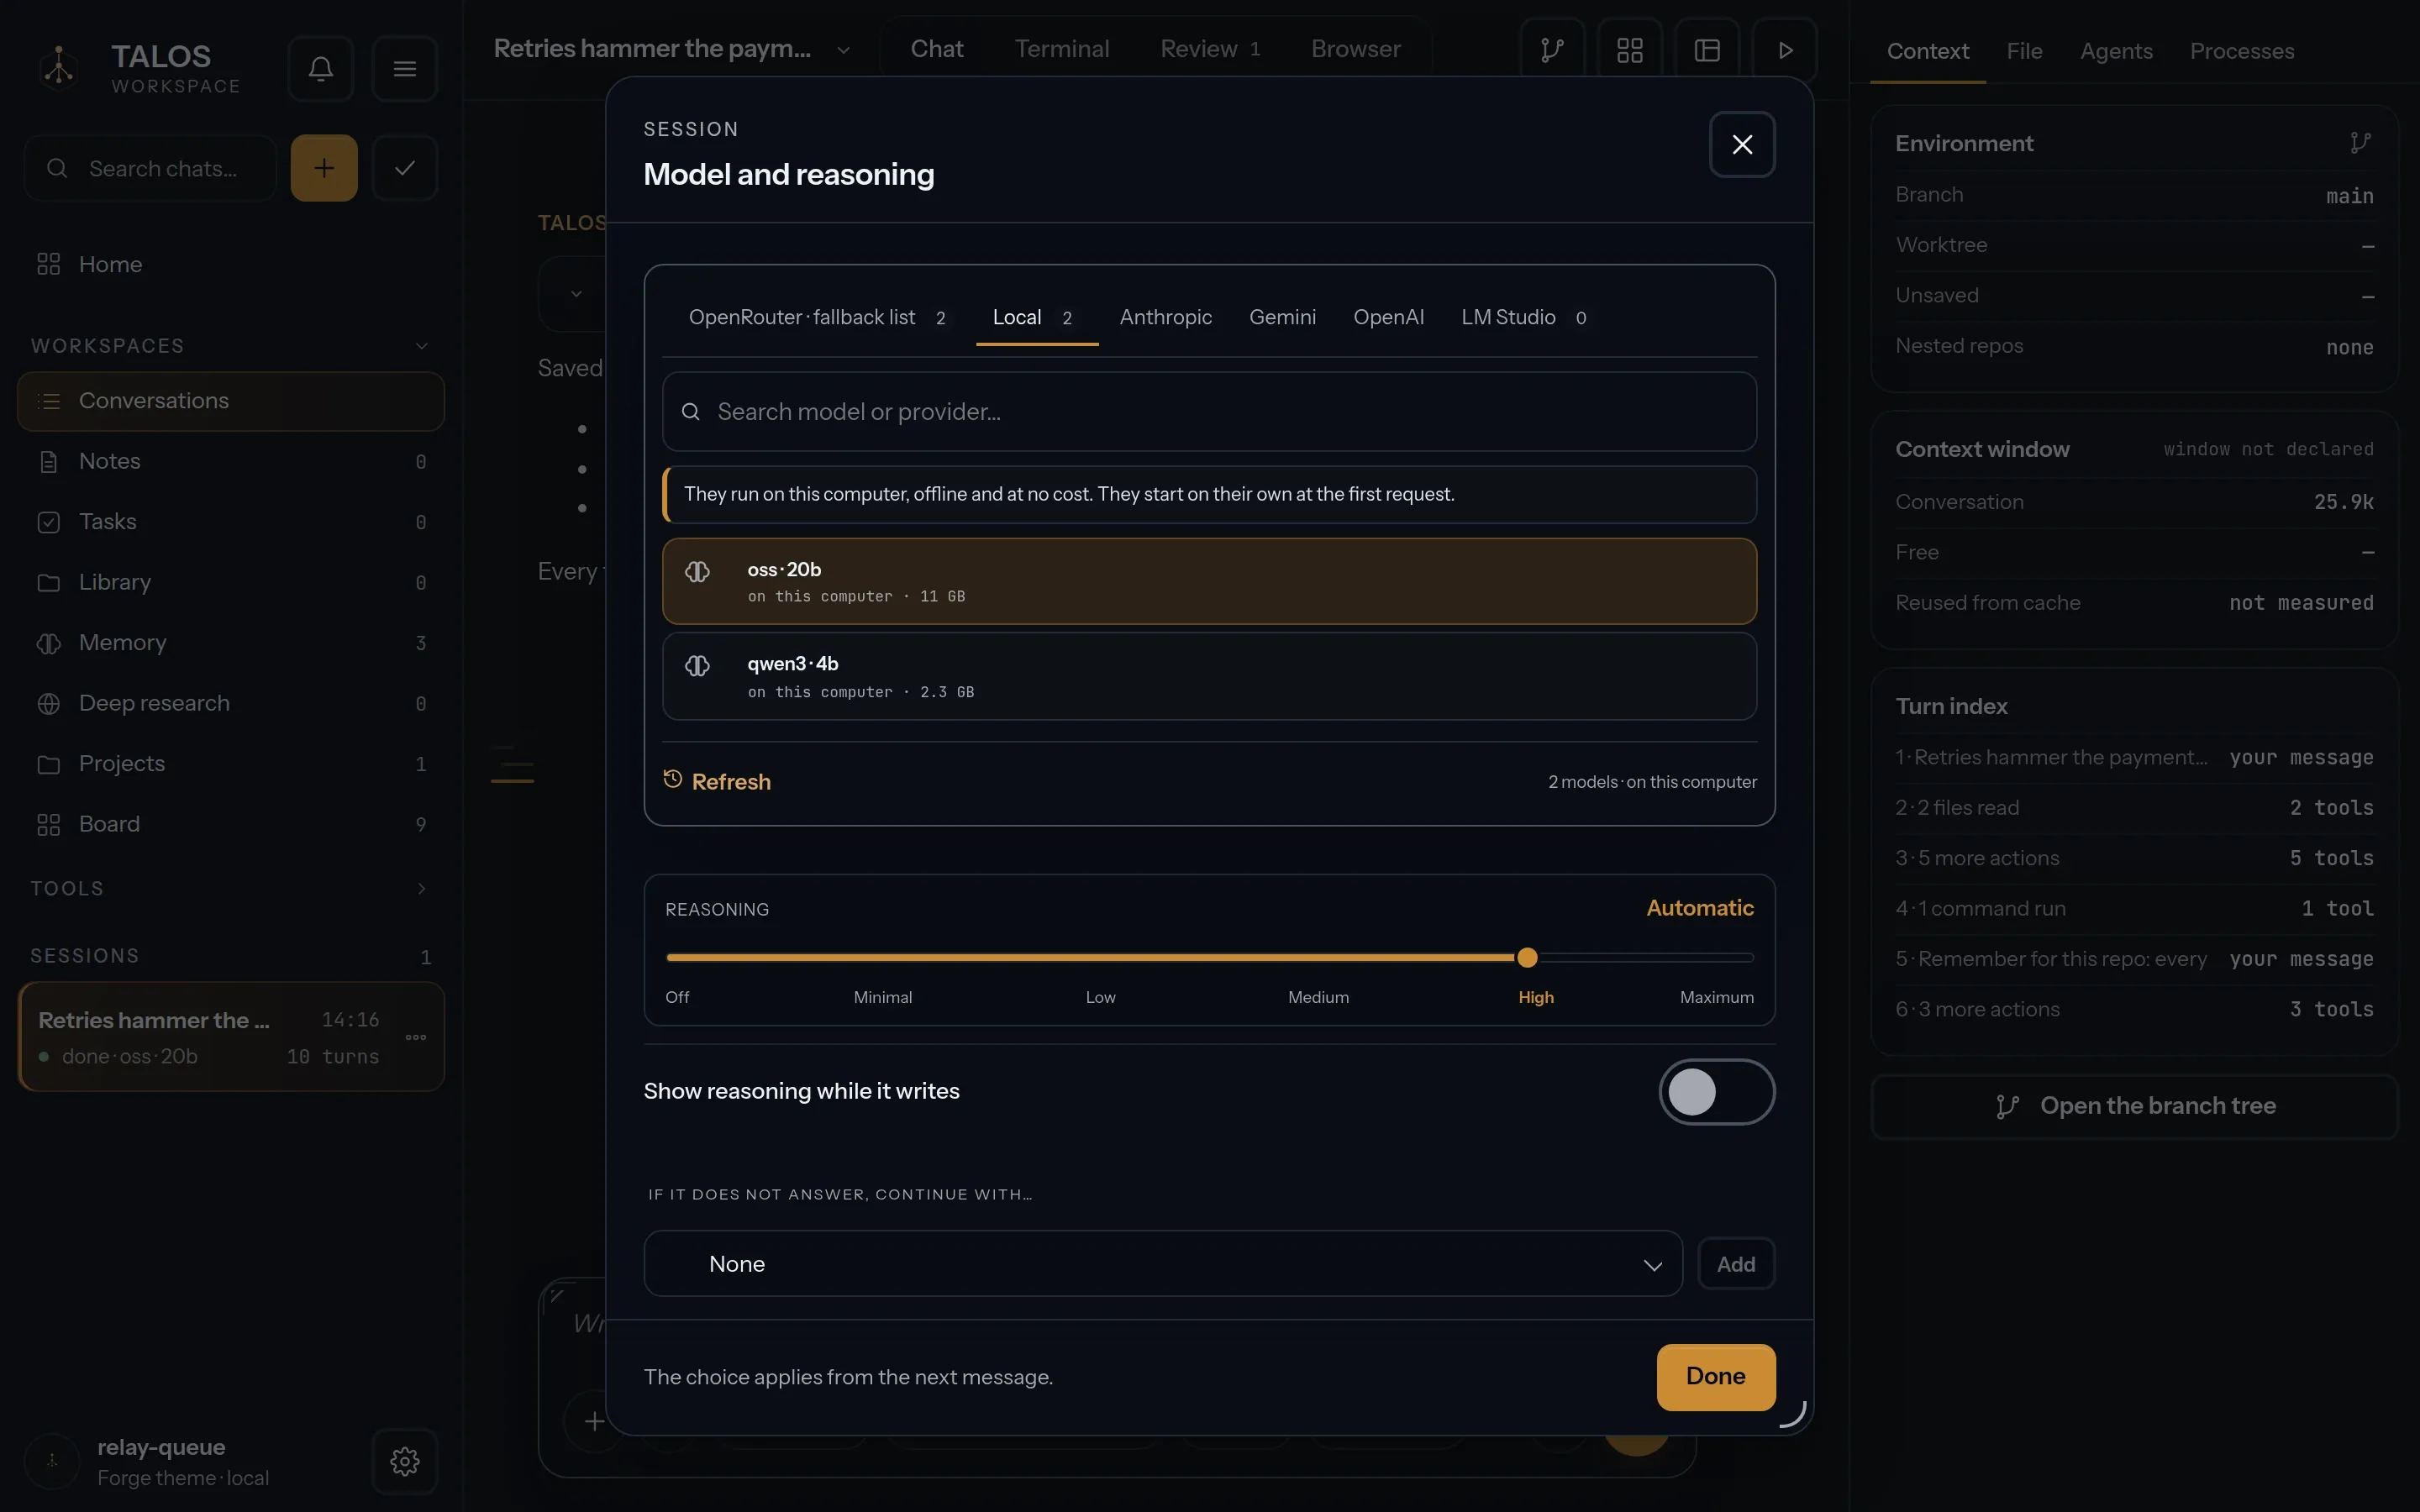Click the branch icon in the Environment panel

coord(2360,143)
